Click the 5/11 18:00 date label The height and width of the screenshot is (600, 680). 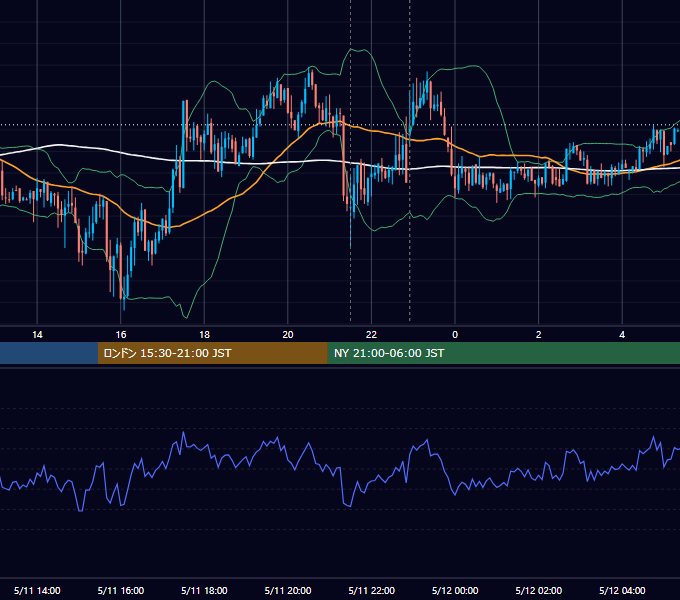pyautogui.click(x=204, y=590)
